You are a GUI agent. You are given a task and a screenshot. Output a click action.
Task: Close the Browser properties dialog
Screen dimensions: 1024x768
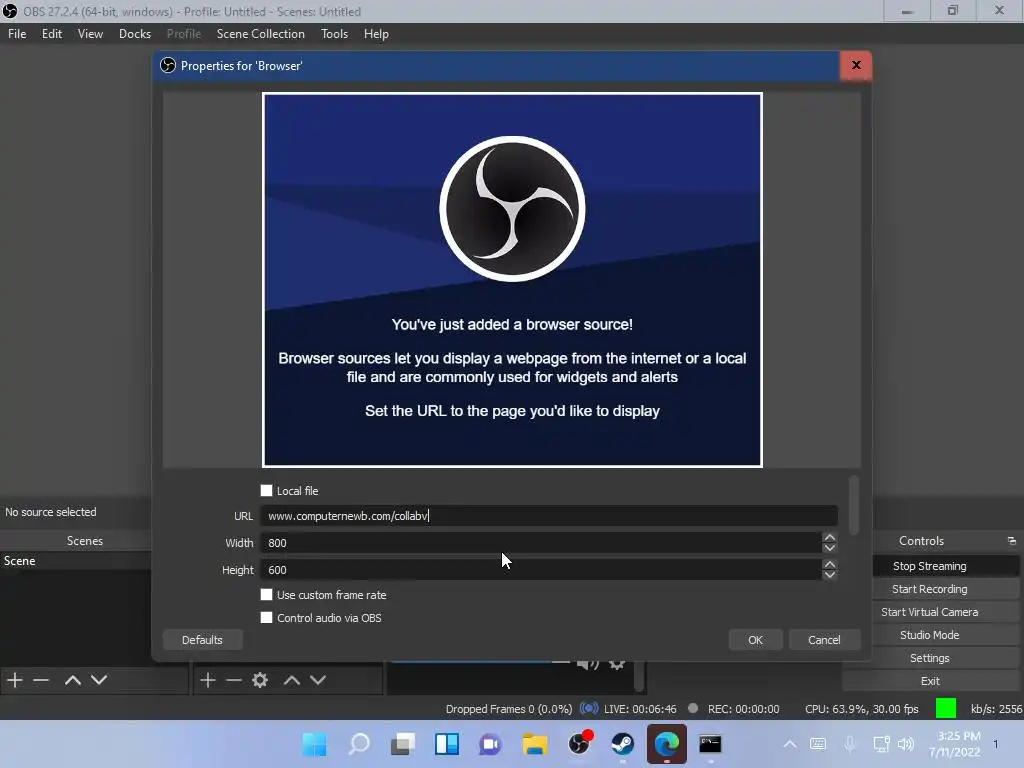point(856,65)
